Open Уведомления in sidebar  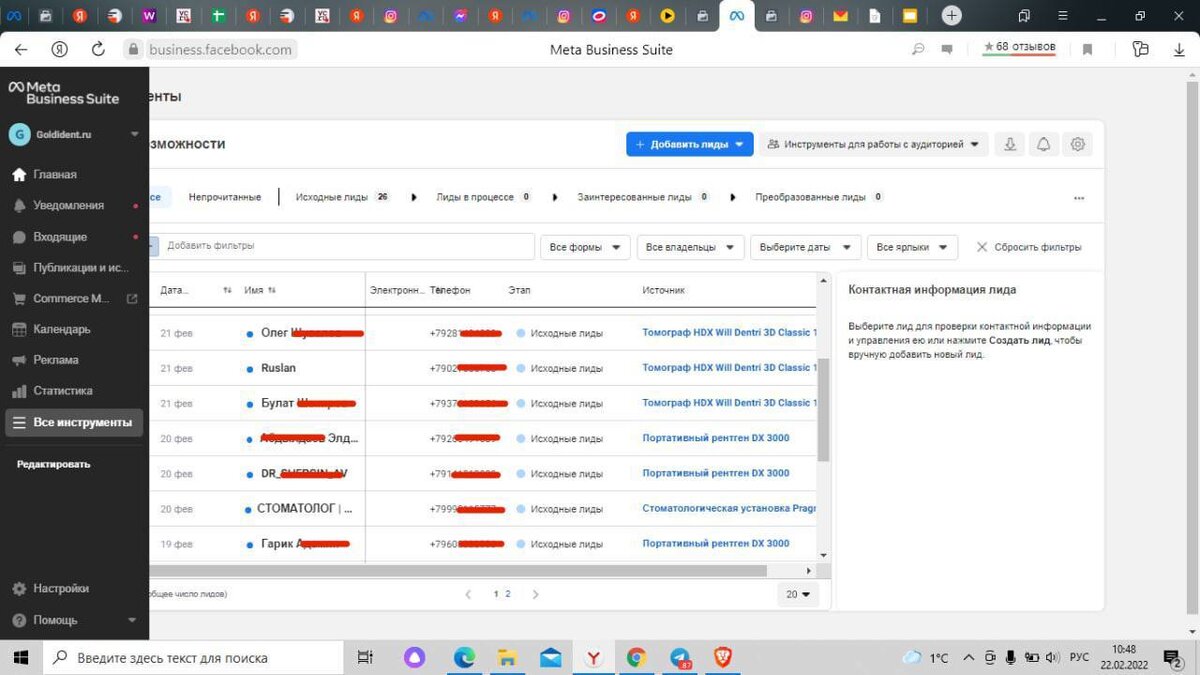[68, 205]
